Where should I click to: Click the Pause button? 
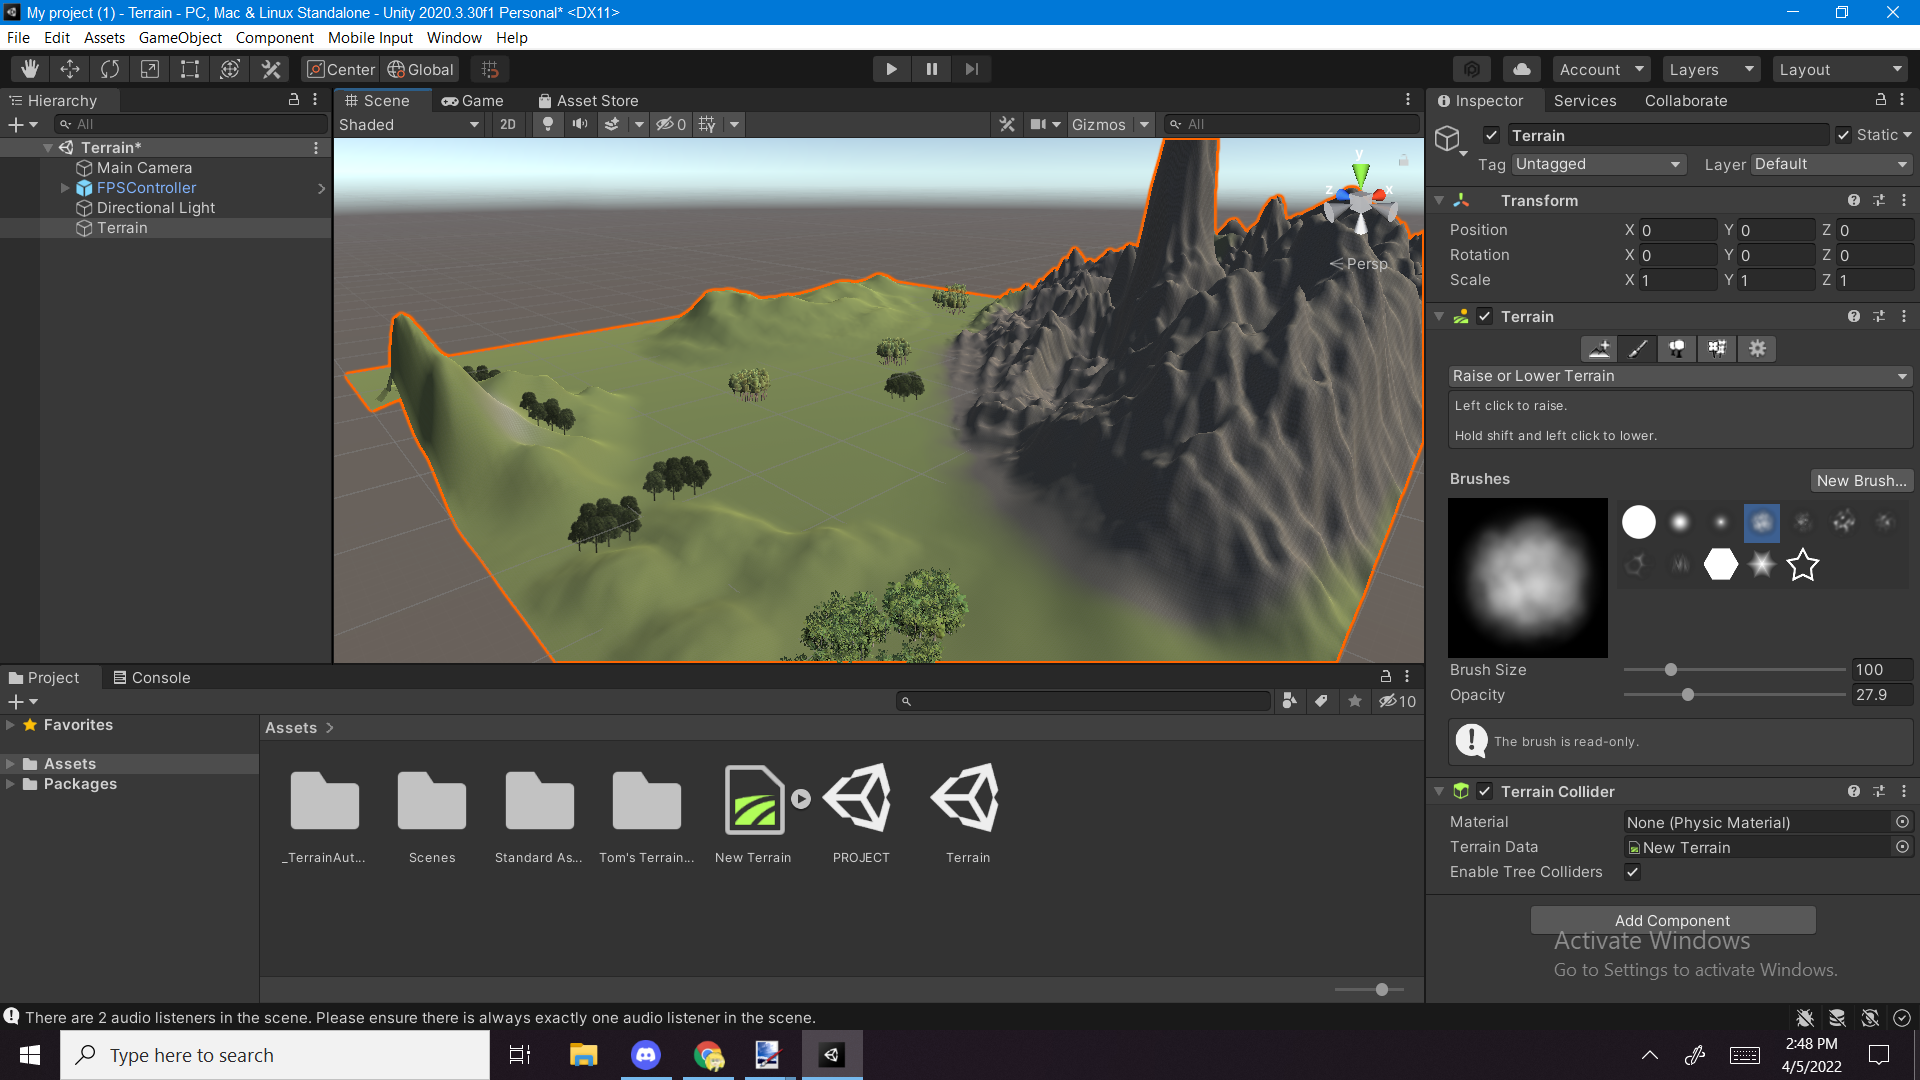coord(931,69)
